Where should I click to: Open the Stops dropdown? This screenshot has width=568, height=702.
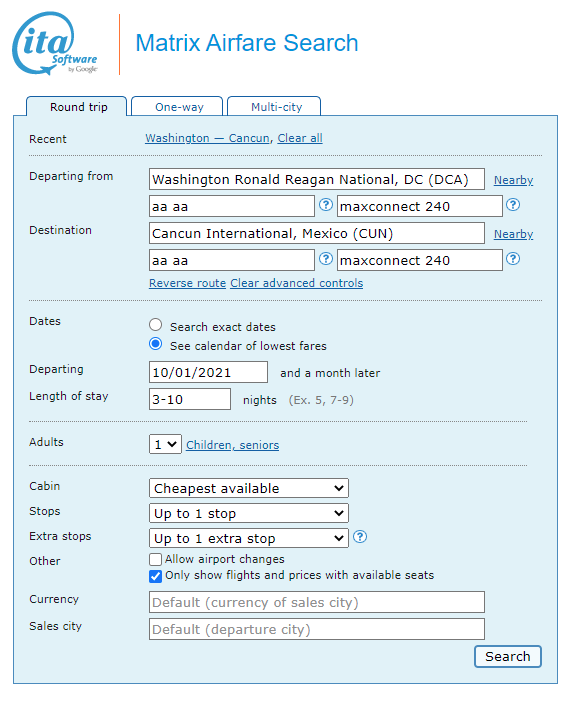(249, 513)
